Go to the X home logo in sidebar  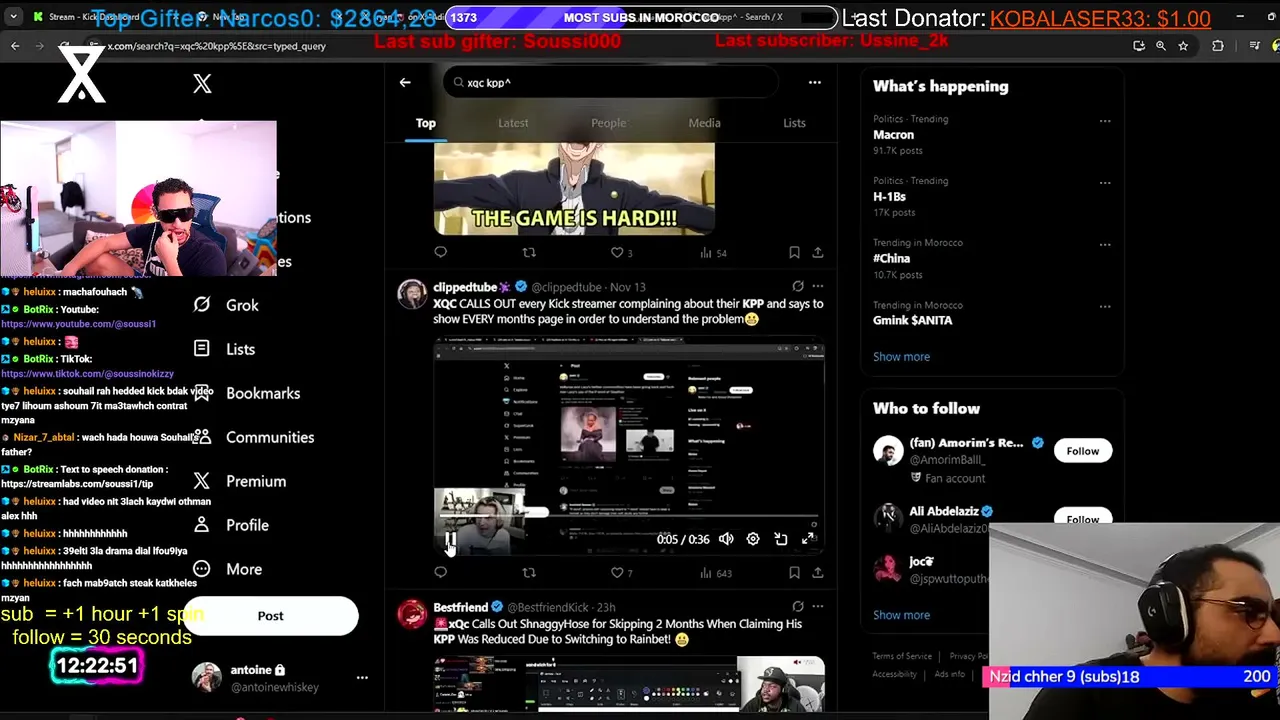(202, 84)
